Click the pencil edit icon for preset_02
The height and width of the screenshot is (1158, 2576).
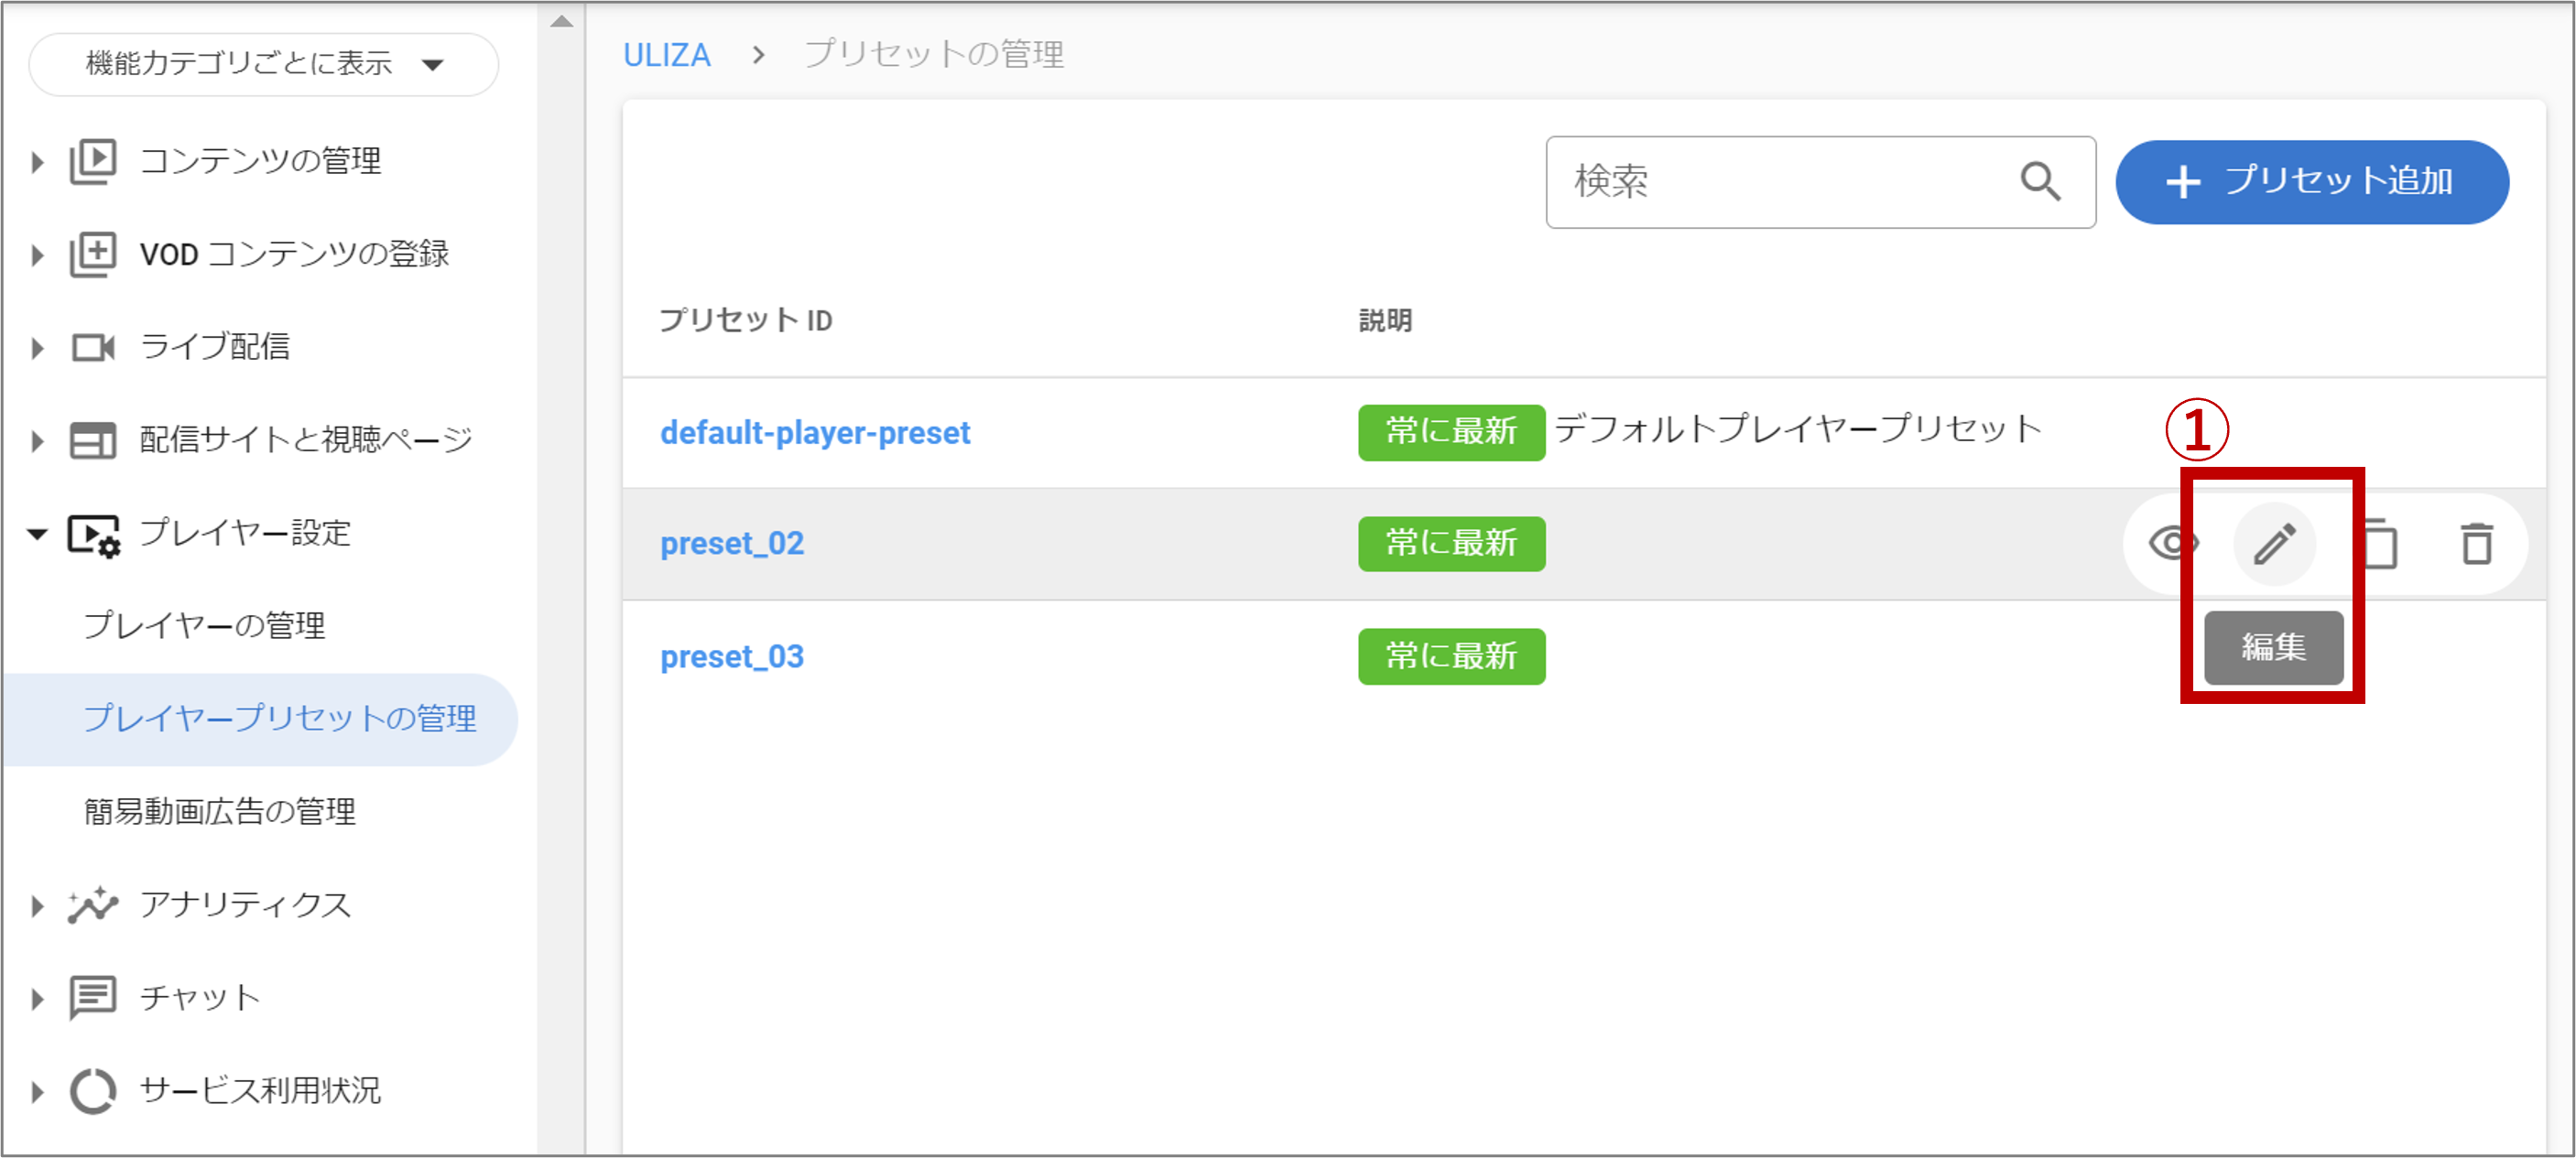pos(2273,544)
